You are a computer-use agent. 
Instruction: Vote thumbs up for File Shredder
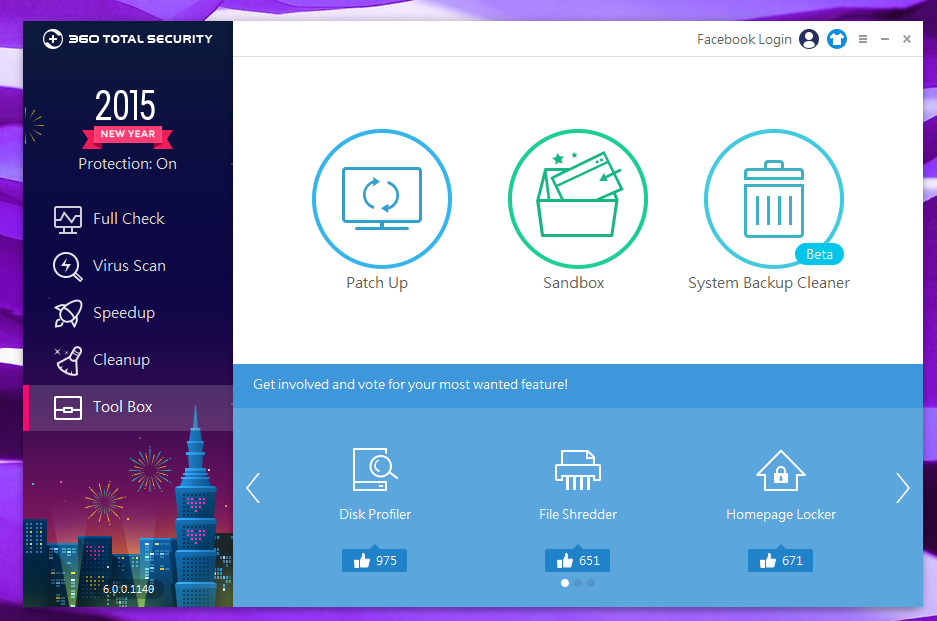tap(577, 560)
